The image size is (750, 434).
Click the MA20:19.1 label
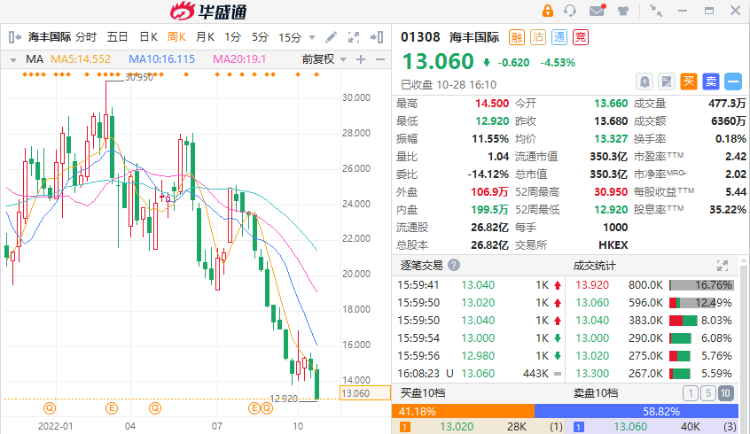(239, 59)
